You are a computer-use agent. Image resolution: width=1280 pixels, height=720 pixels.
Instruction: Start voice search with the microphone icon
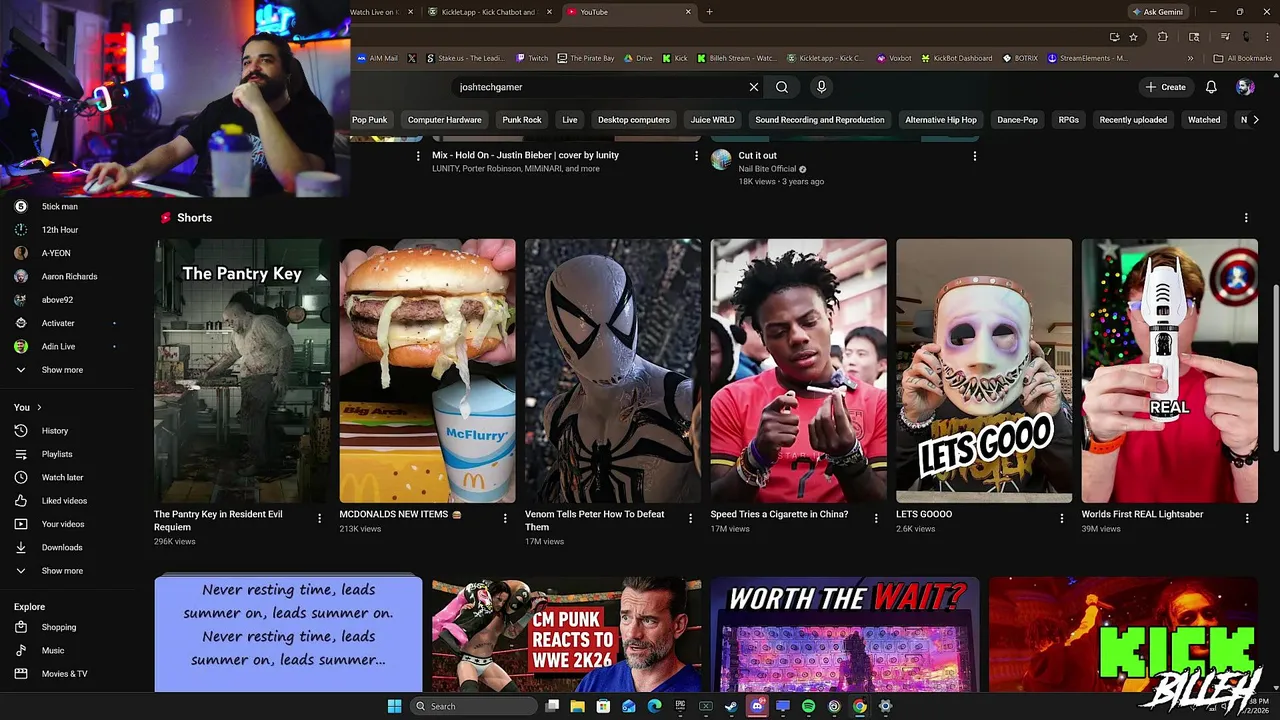(821, 87)
